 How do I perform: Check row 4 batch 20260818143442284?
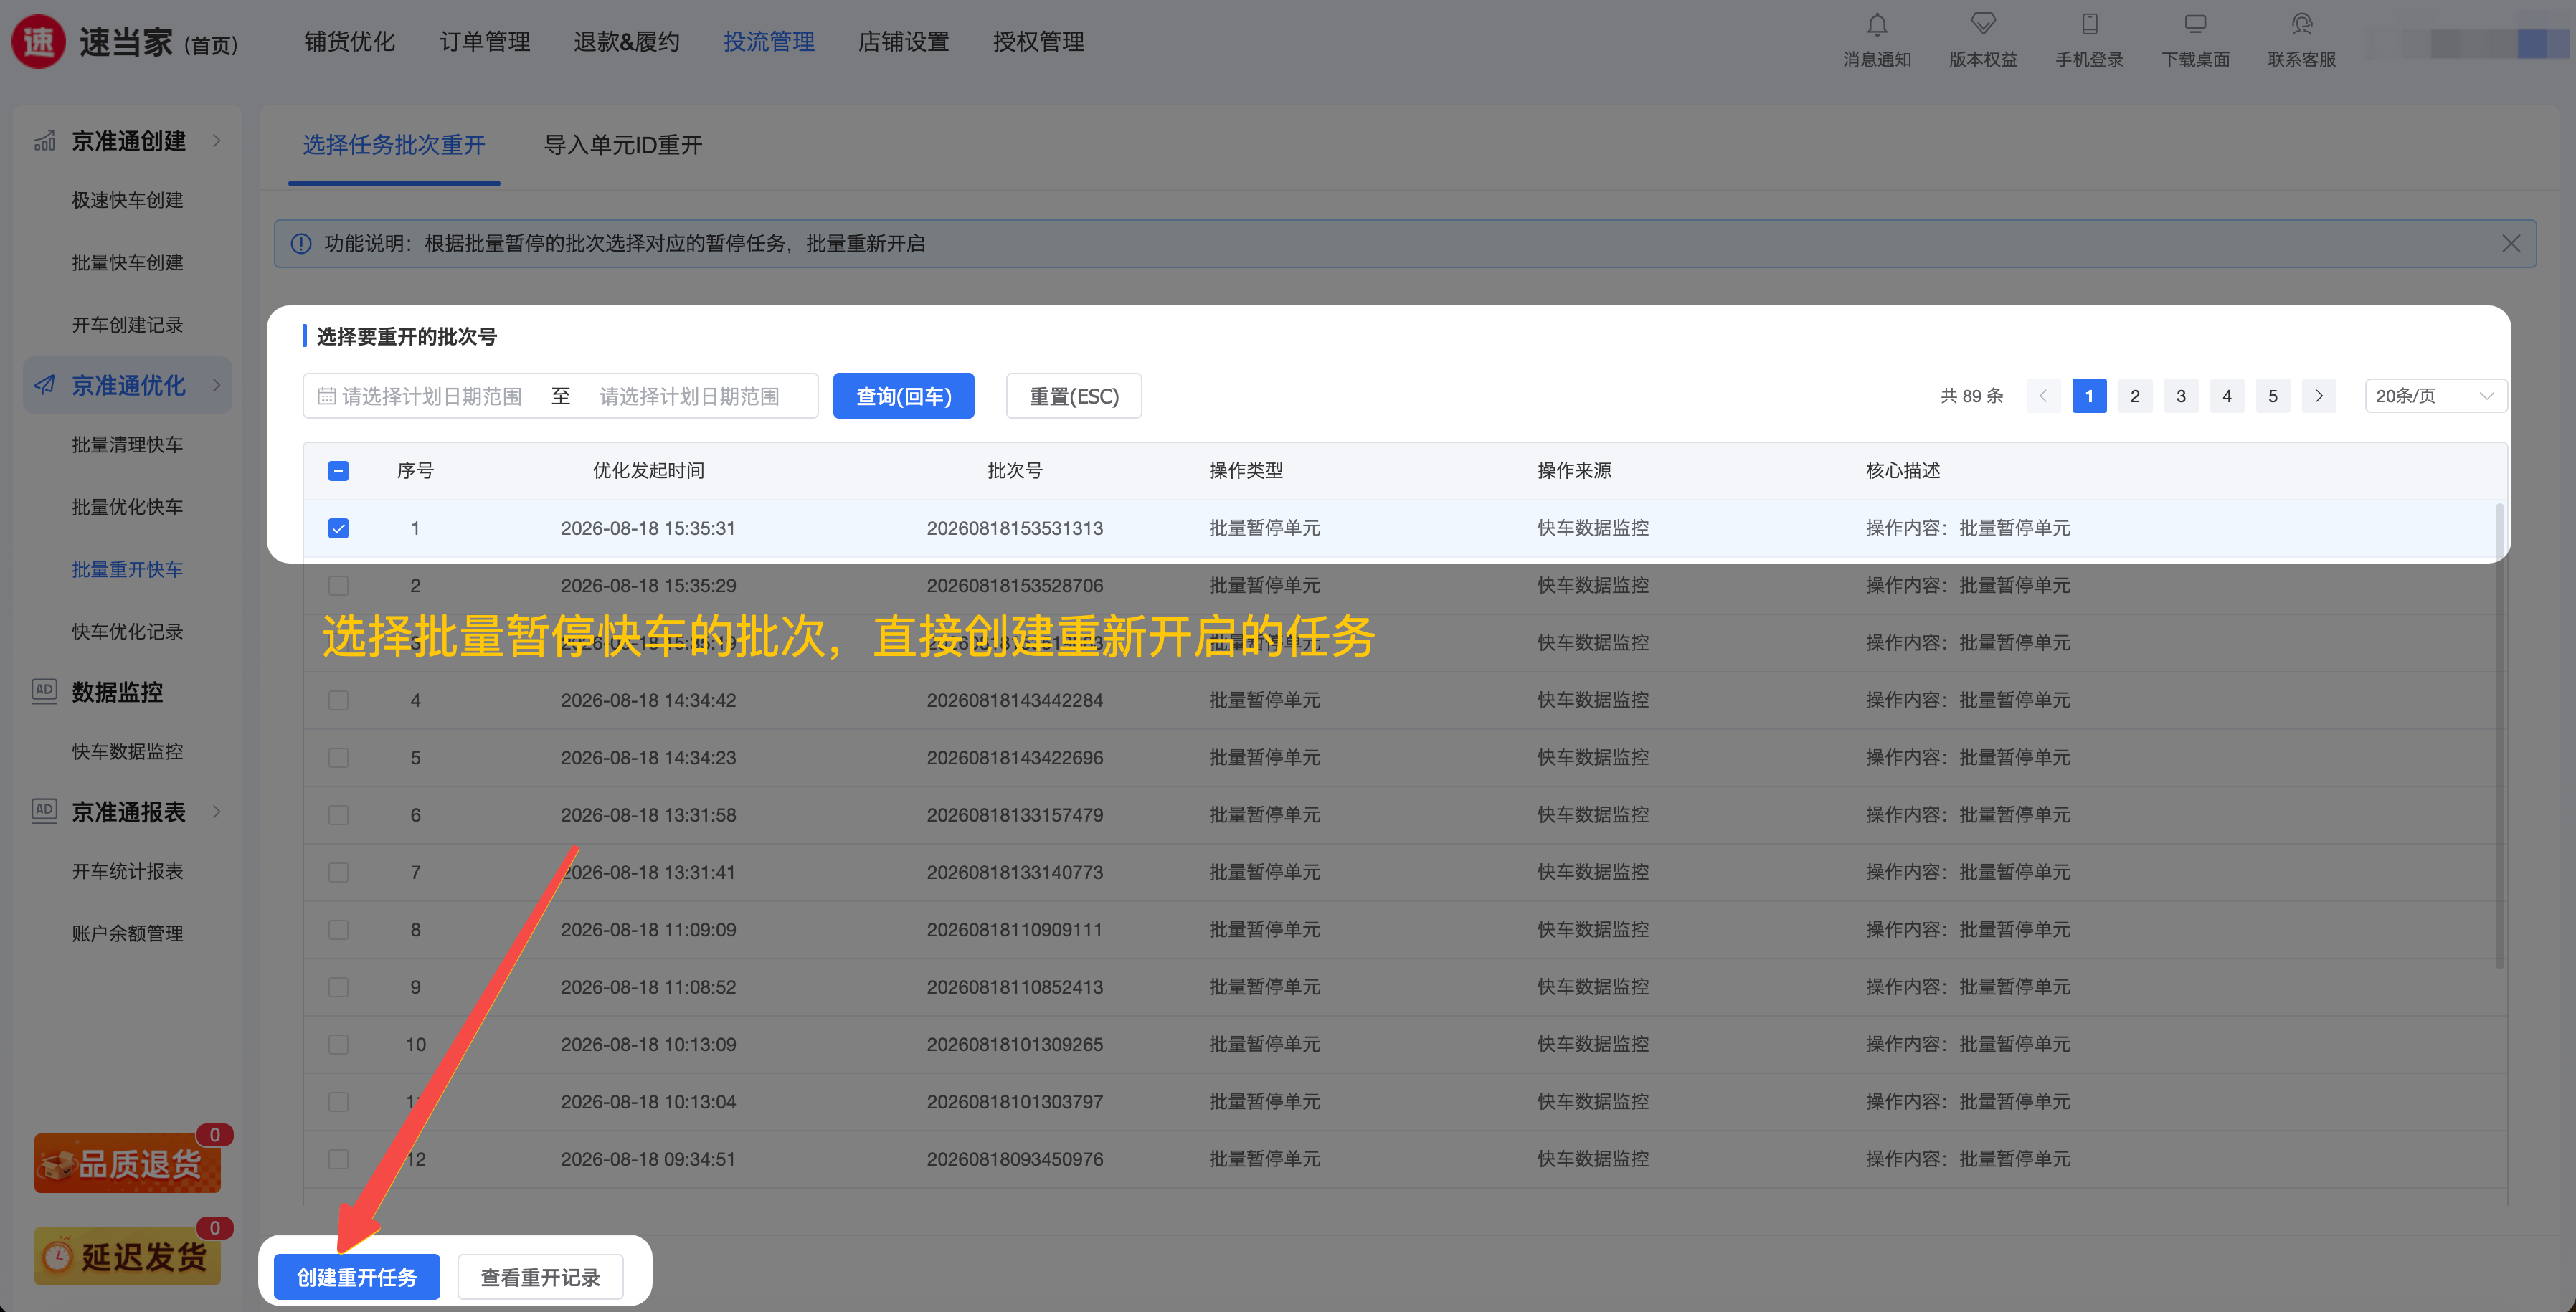[339, 701]
